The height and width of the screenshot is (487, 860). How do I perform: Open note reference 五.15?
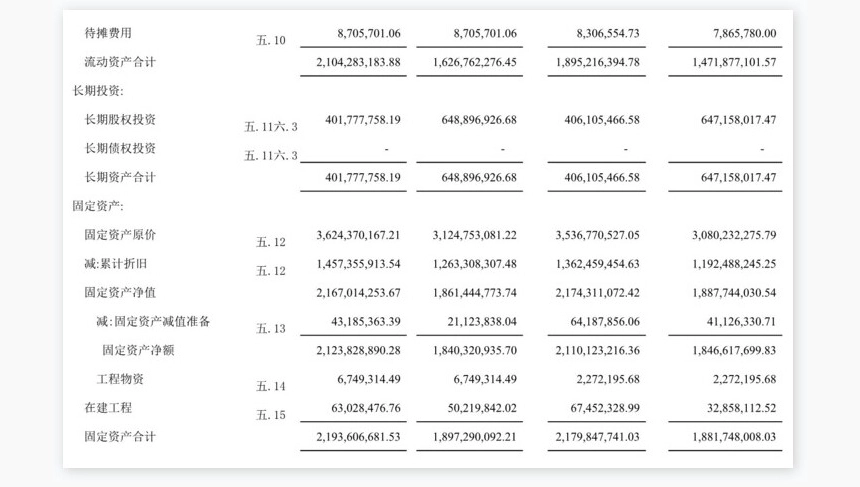[x=271, y=415]
